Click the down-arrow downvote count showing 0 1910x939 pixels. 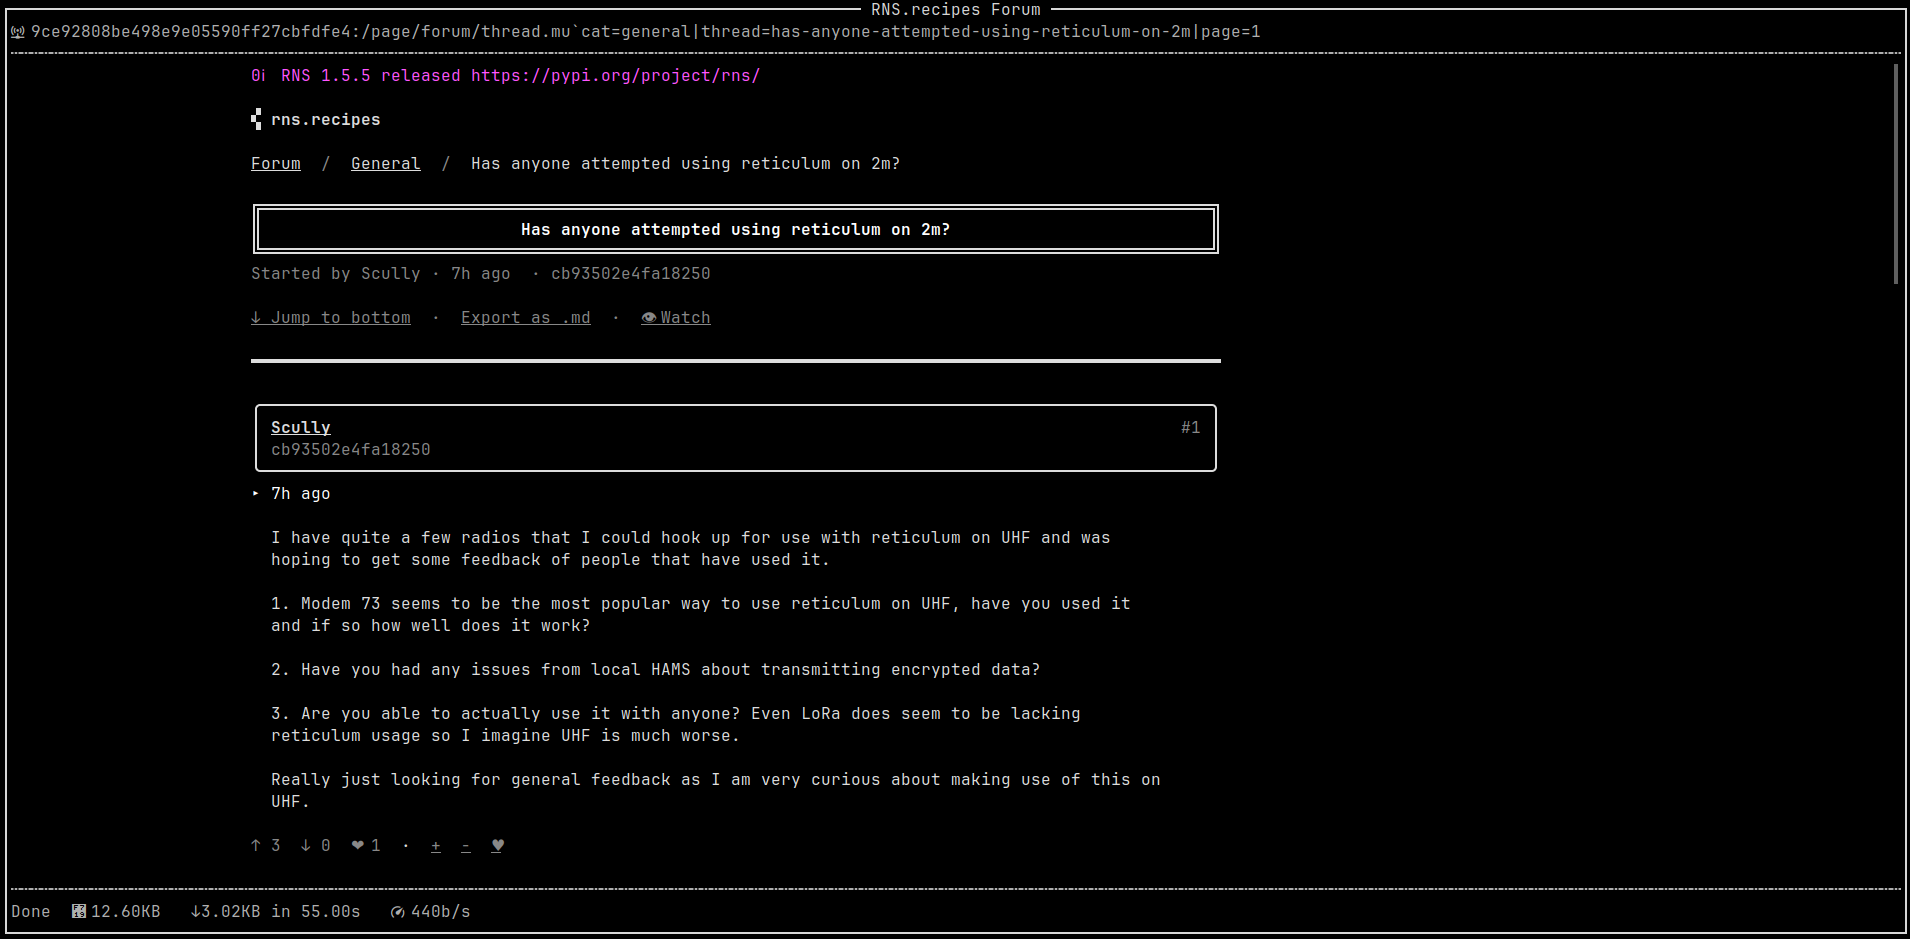click(316, 846)
